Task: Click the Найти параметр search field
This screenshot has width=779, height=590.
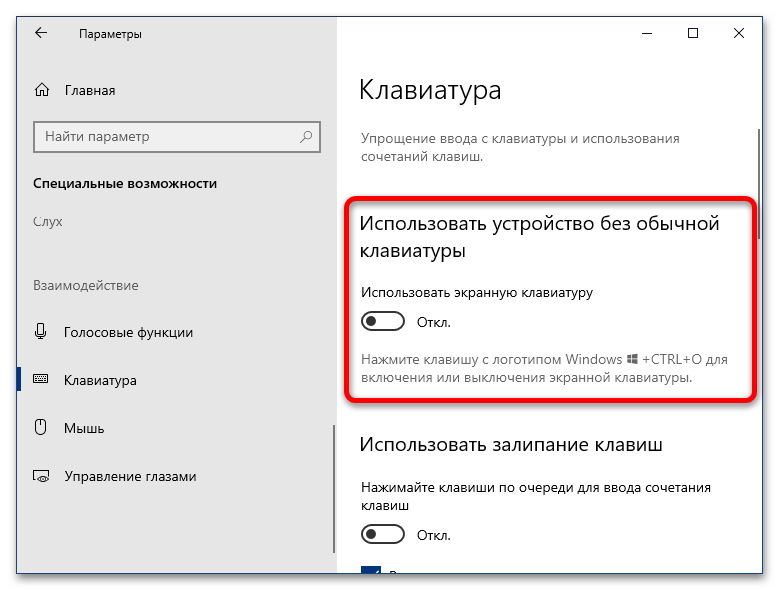Action: click(x=177, y=137)
